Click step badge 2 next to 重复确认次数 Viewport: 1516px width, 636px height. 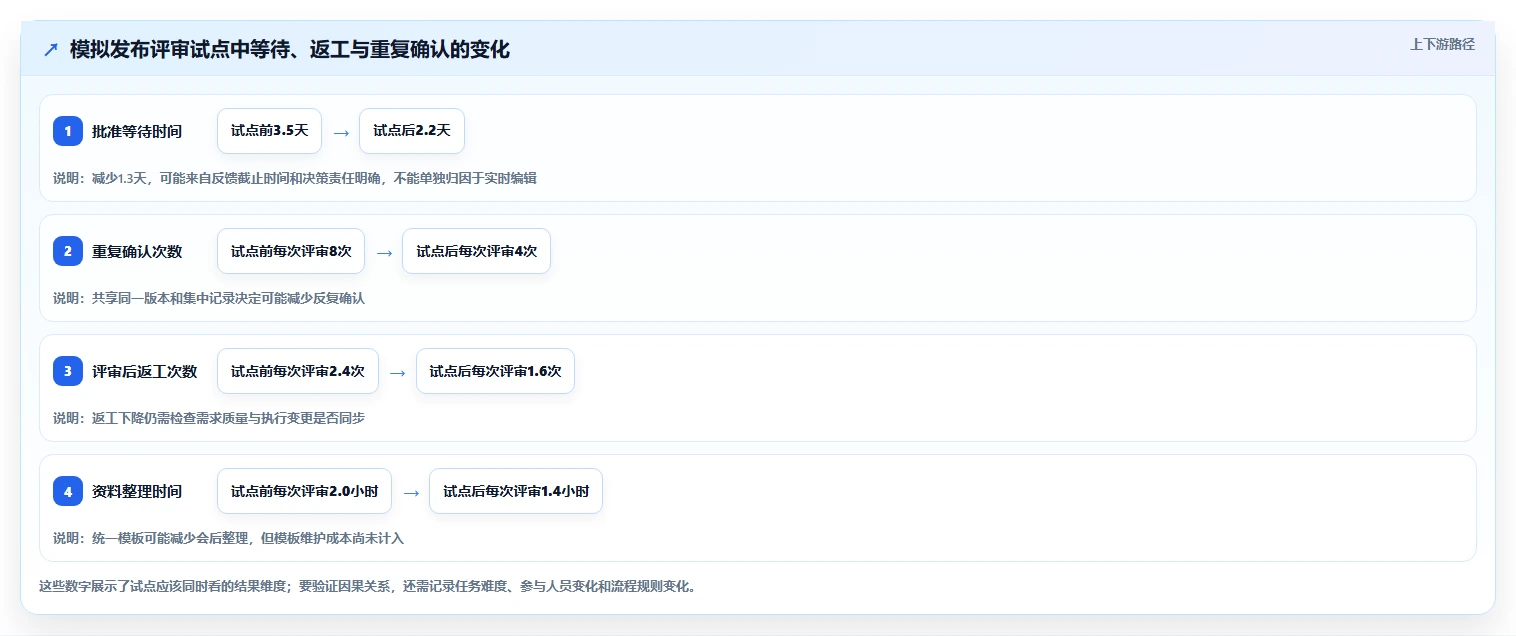[68, 251]
